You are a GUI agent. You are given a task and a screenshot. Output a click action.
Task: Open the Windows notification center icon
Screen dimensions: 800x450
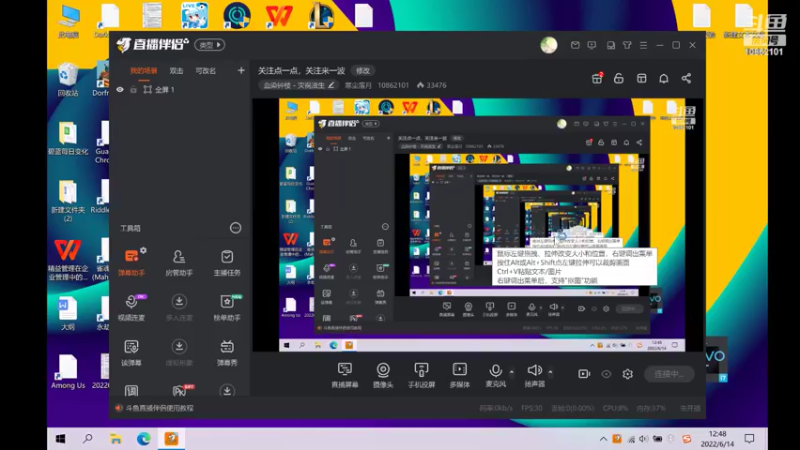click(749, 439)
